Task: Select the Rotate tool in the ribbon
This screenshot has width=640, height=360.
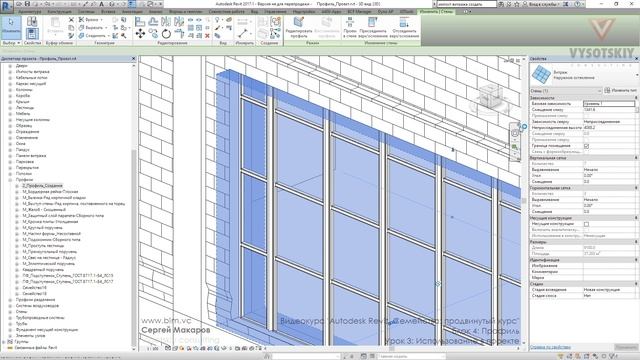Action: click(x=166, y=33)
